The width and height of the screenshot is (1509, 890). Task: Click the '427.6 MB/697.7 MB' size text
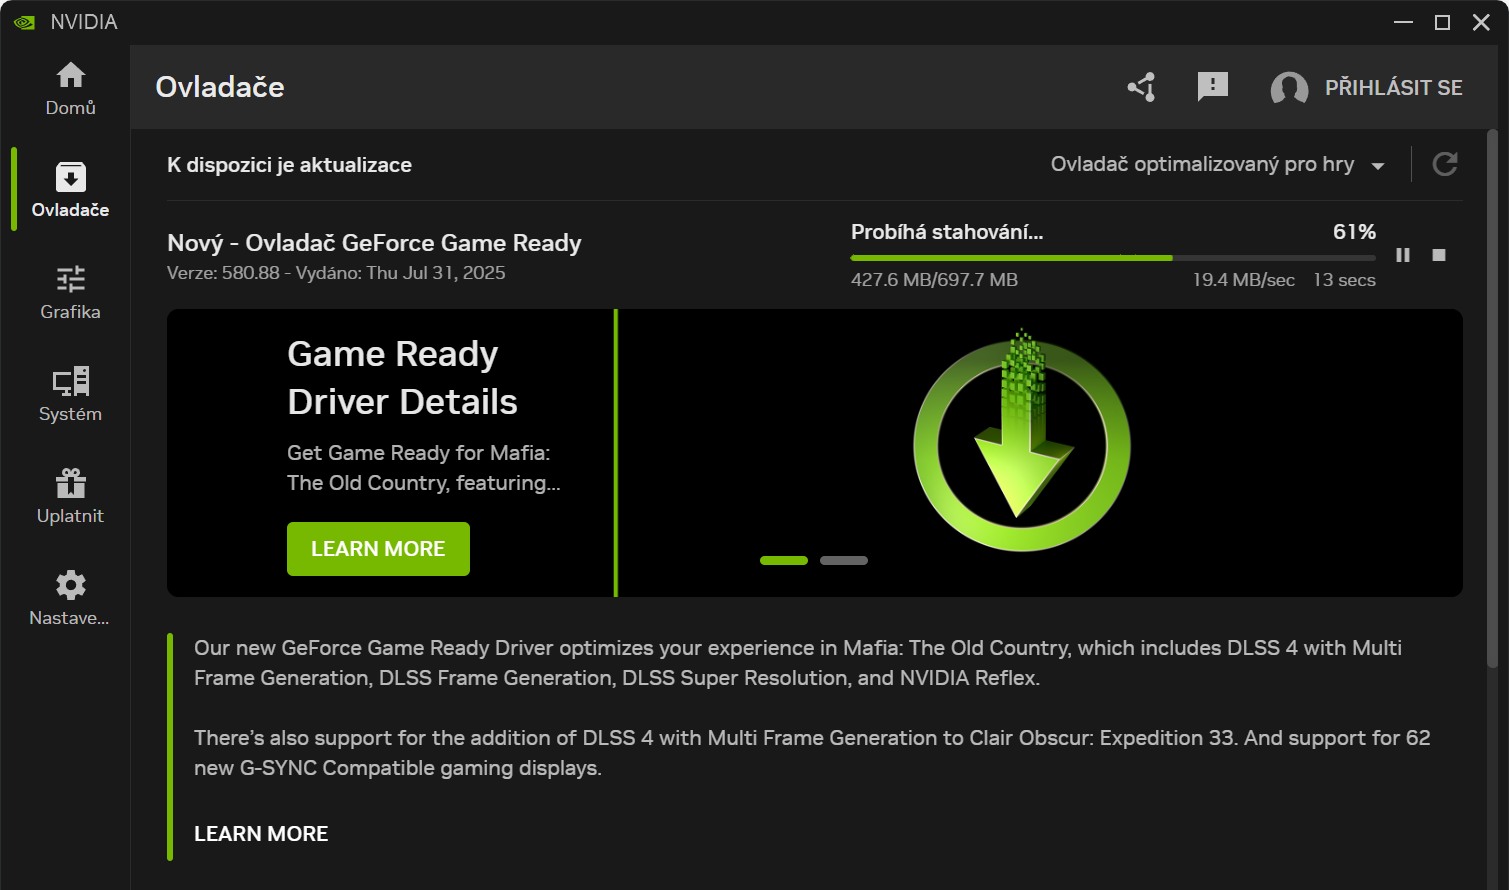point(934,280)
